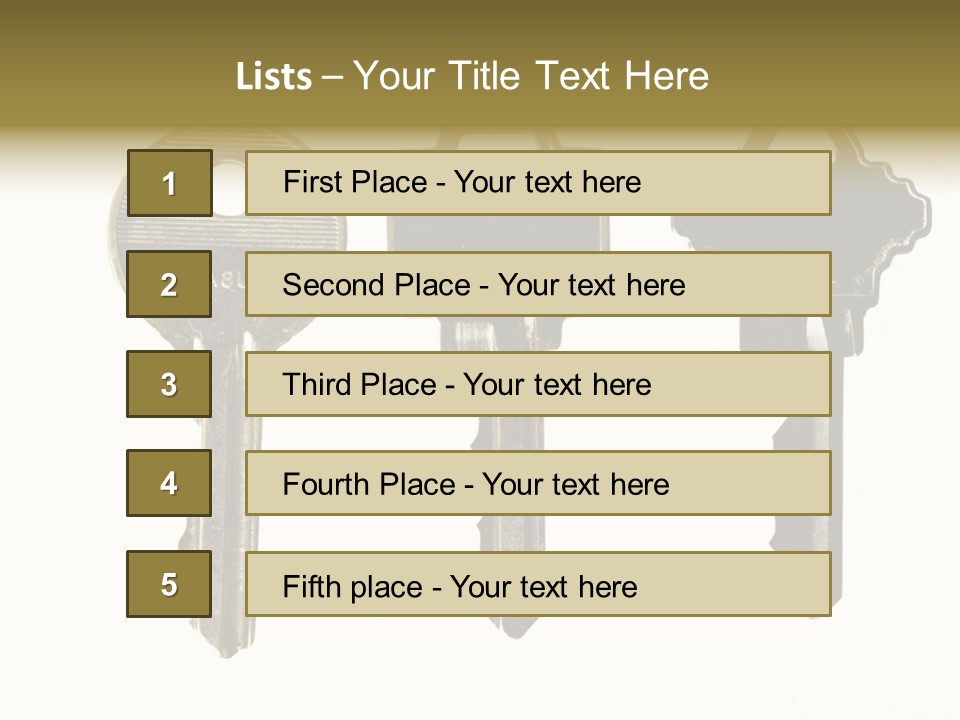Click the number 1 box
This screenshot has width=960, height=720.
[170, 183]
